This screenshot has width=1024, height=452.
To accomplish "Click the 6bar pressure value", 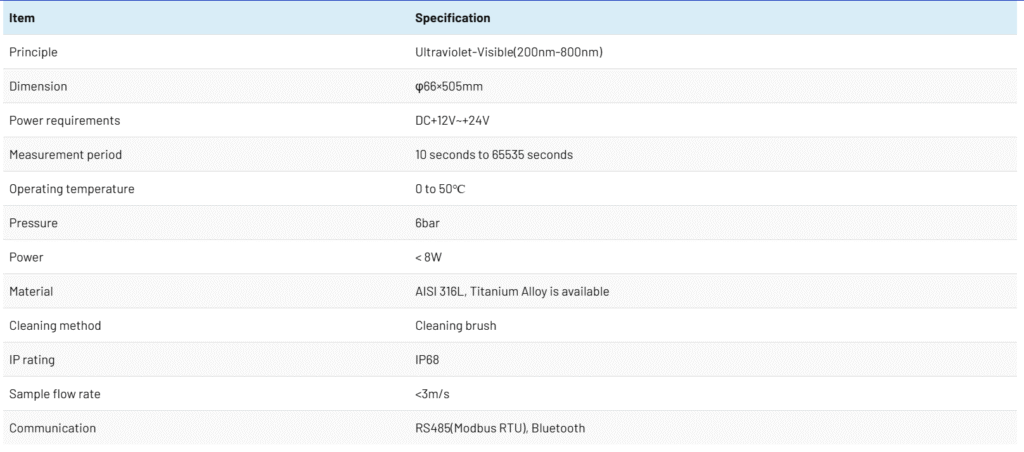I will pos(428,223).
